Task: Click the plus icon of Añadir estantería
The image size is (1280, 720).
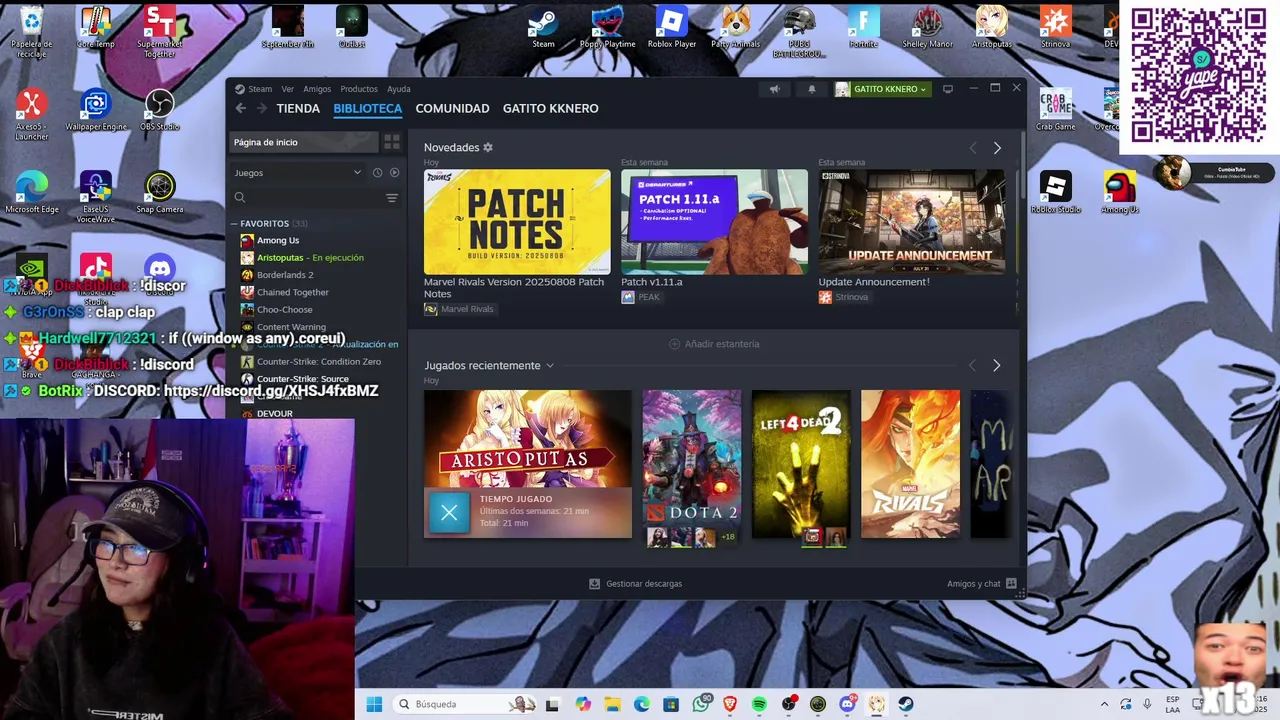Action: (674, 344)
